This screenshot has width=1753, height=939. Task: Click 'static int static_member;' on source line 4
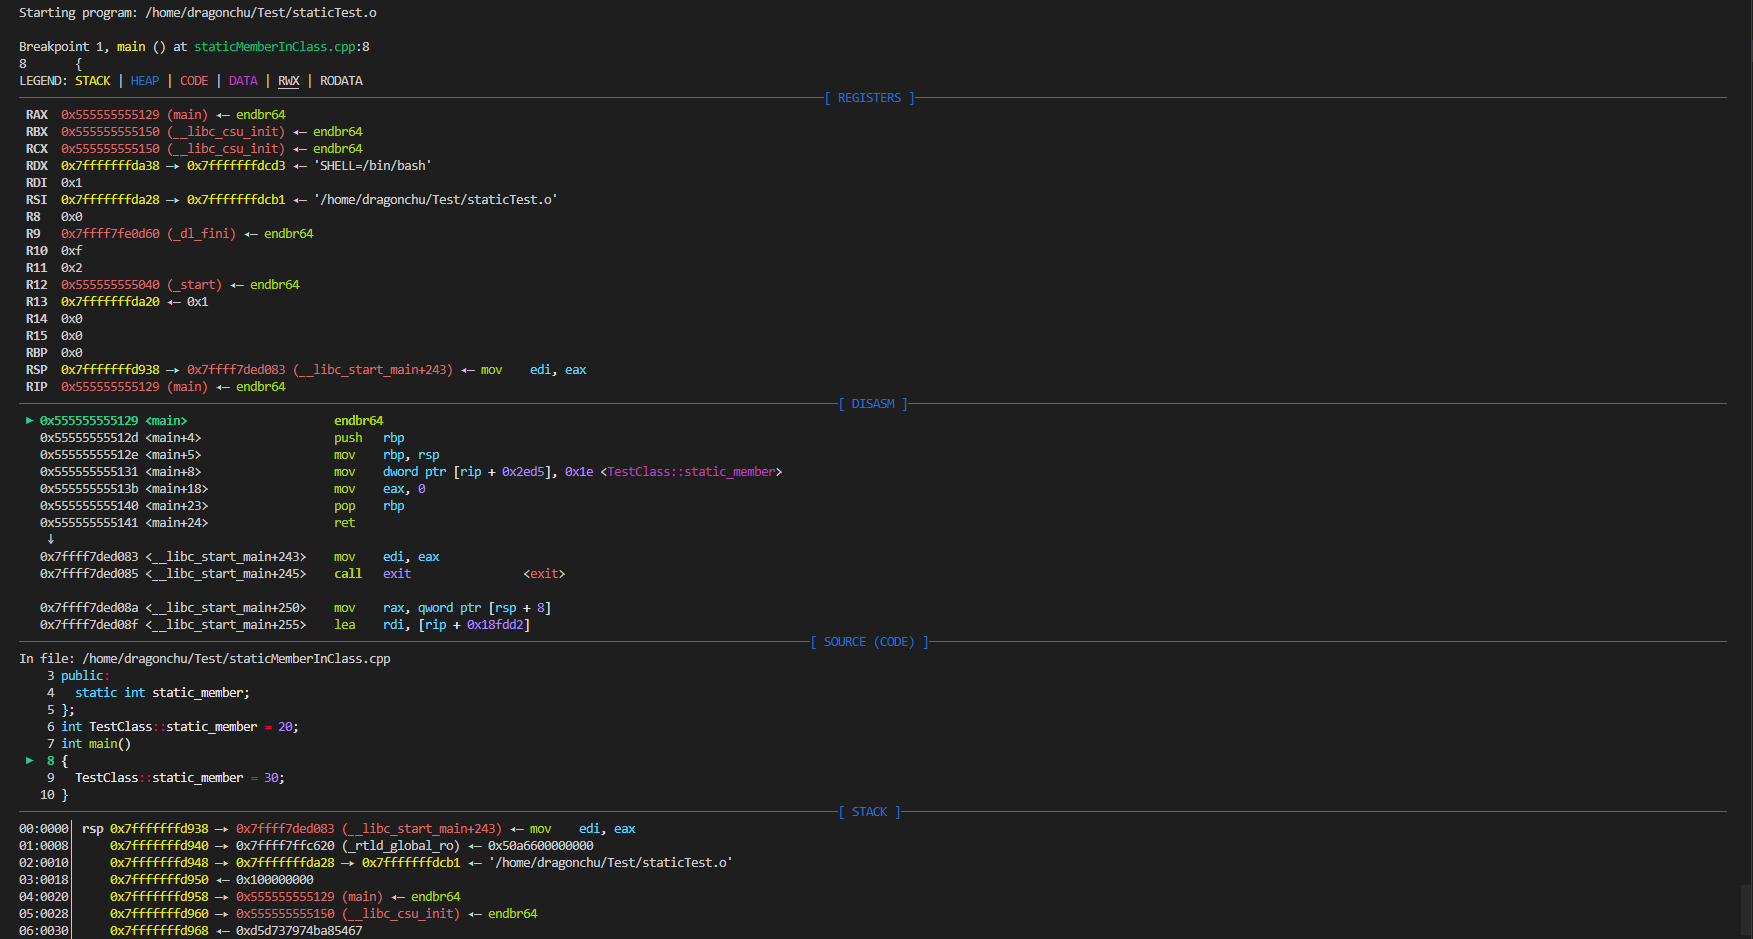point(163,693)
